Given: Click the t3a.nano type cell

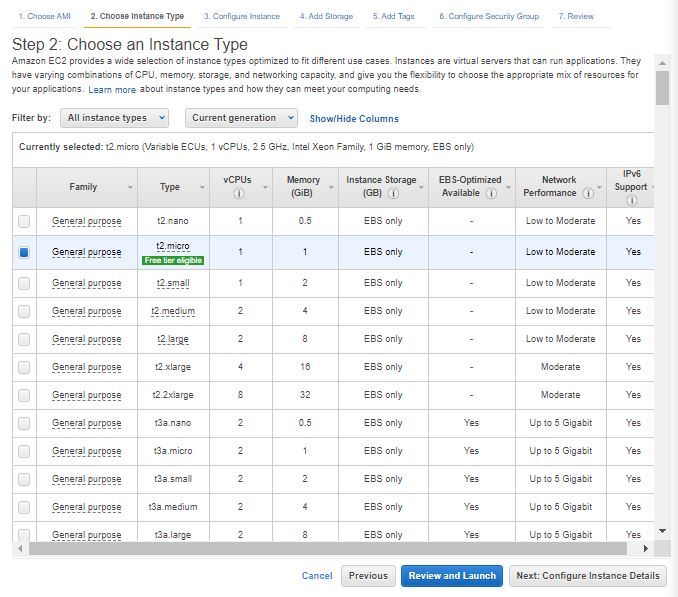Looking at the screenshot, I should (x=173, y=423).
